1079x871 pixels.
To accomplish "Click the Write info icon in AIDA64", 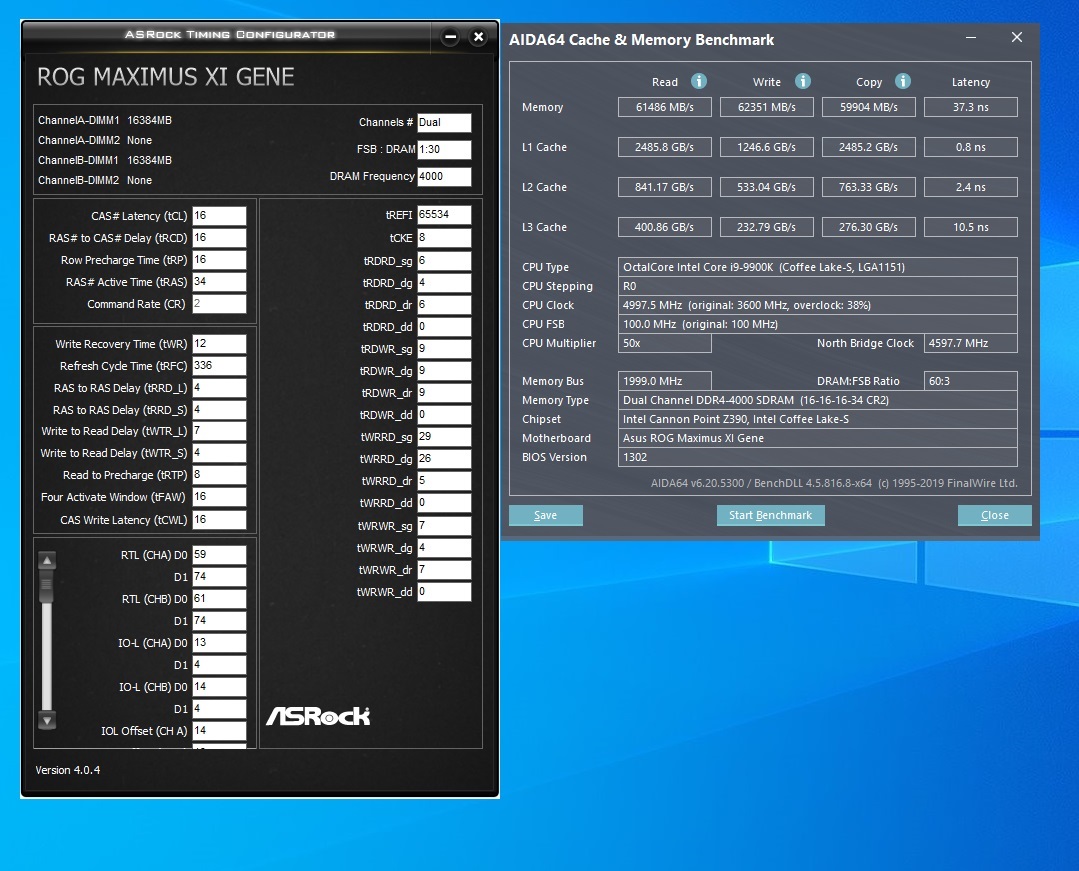I will click(802, 81).
